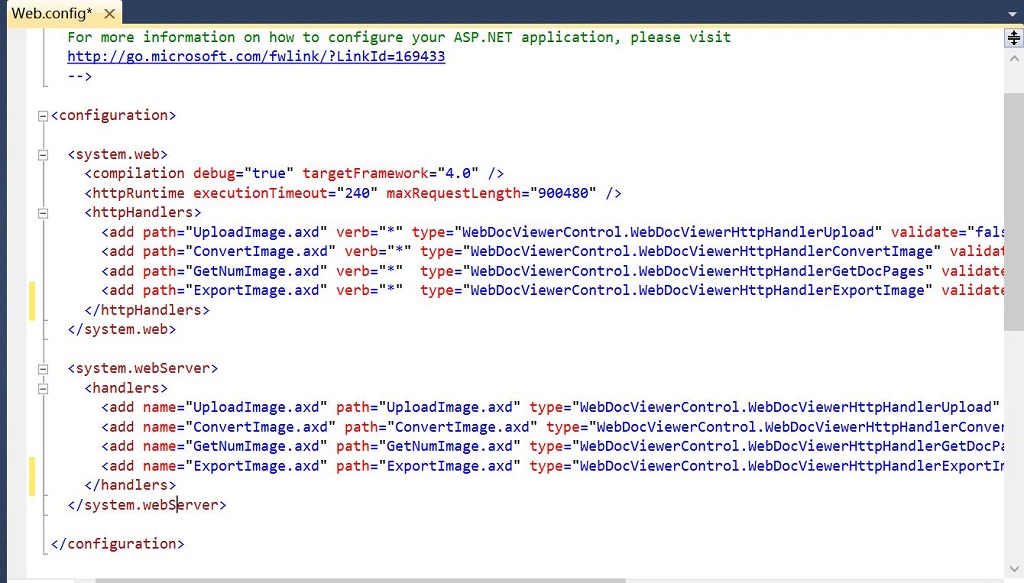Viewport: 1024px width, 583px height.
Task: Collapse the system.webServer section
Action: pyautogui.click(x=43, y=369)
